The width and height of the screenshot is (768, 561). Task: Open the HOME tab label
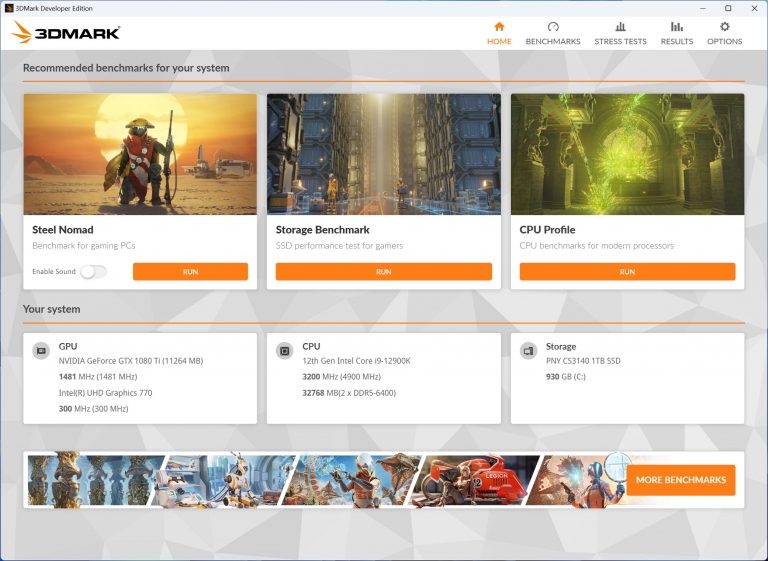click(499, 42)
